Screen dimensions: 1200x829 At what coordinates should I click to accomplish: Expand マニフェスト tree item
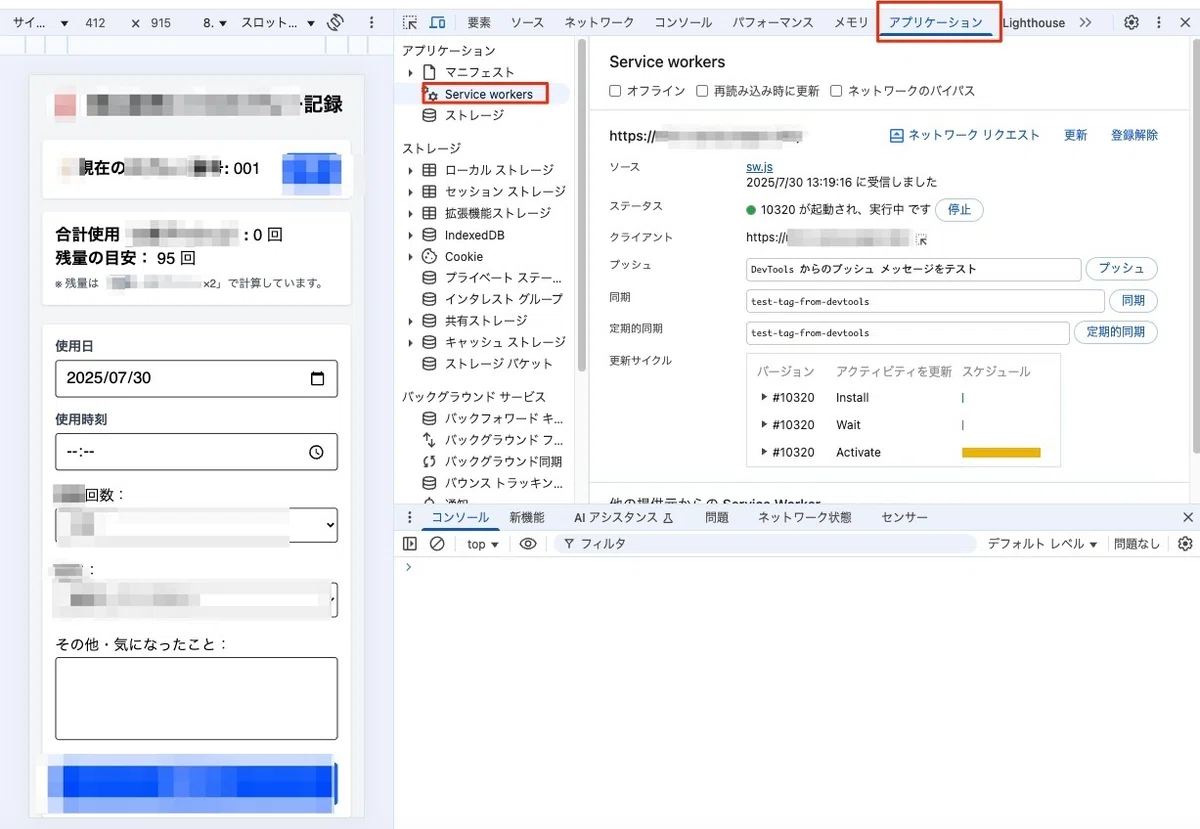point(410,73)
